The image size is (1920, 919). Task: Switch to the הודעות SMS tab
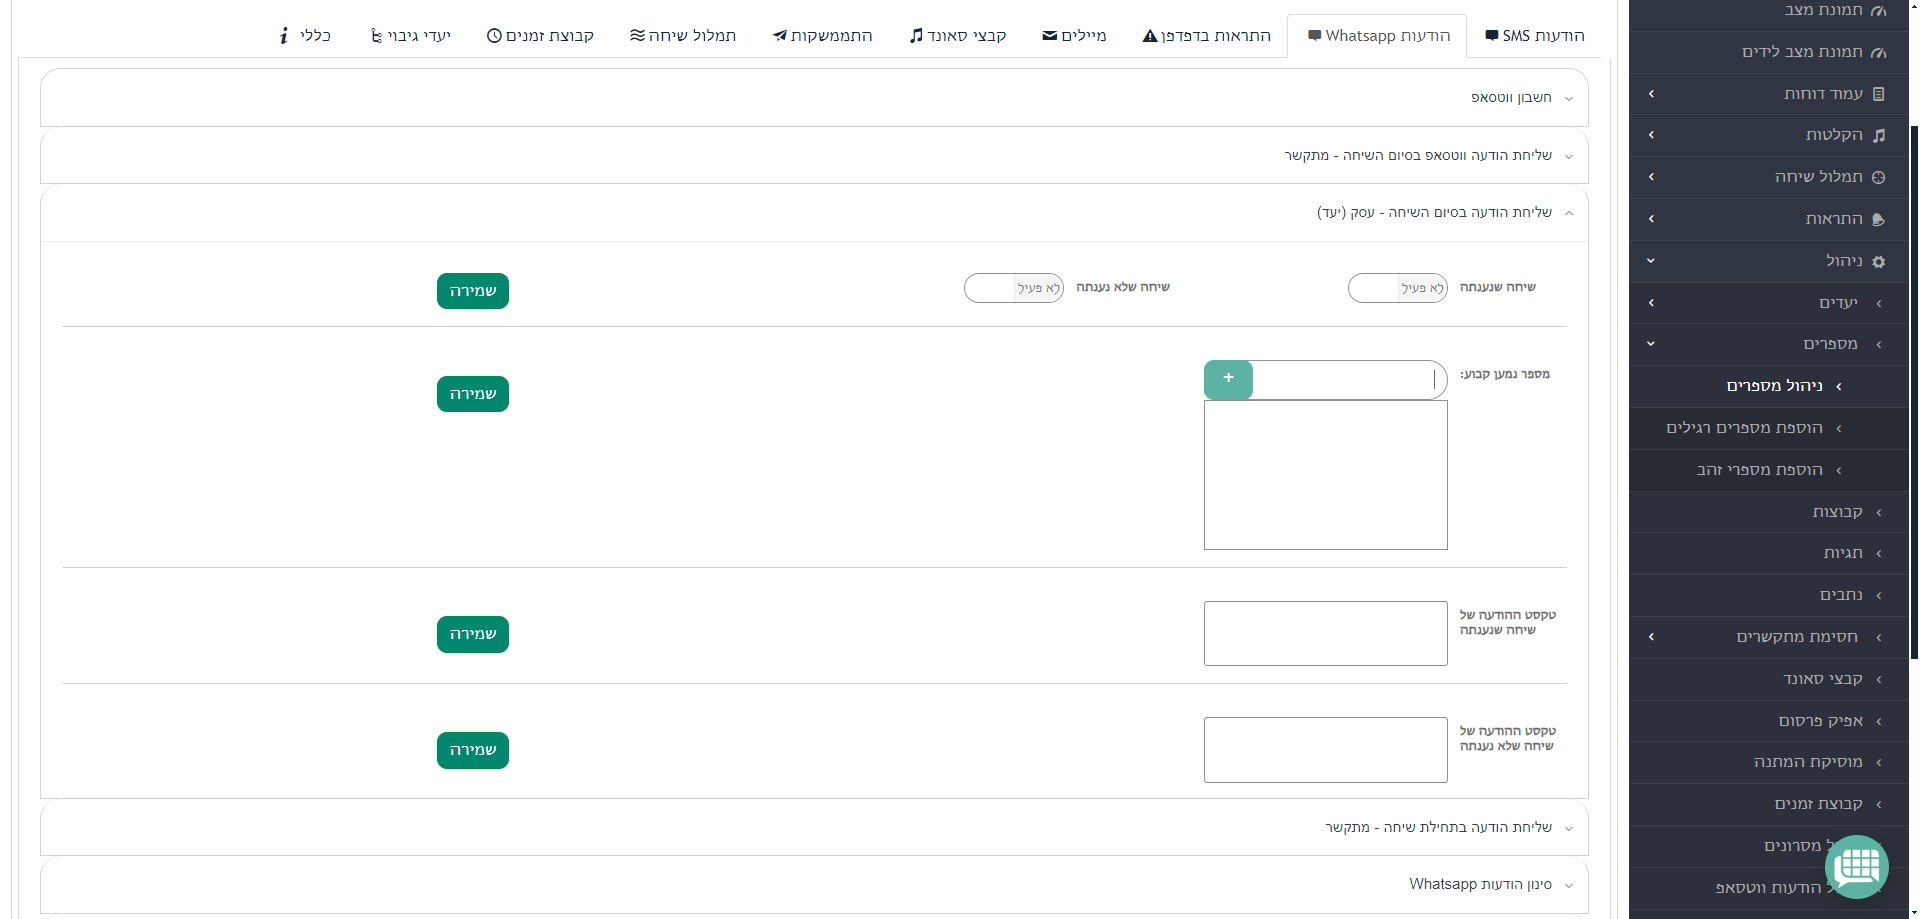coord(1535,36)
